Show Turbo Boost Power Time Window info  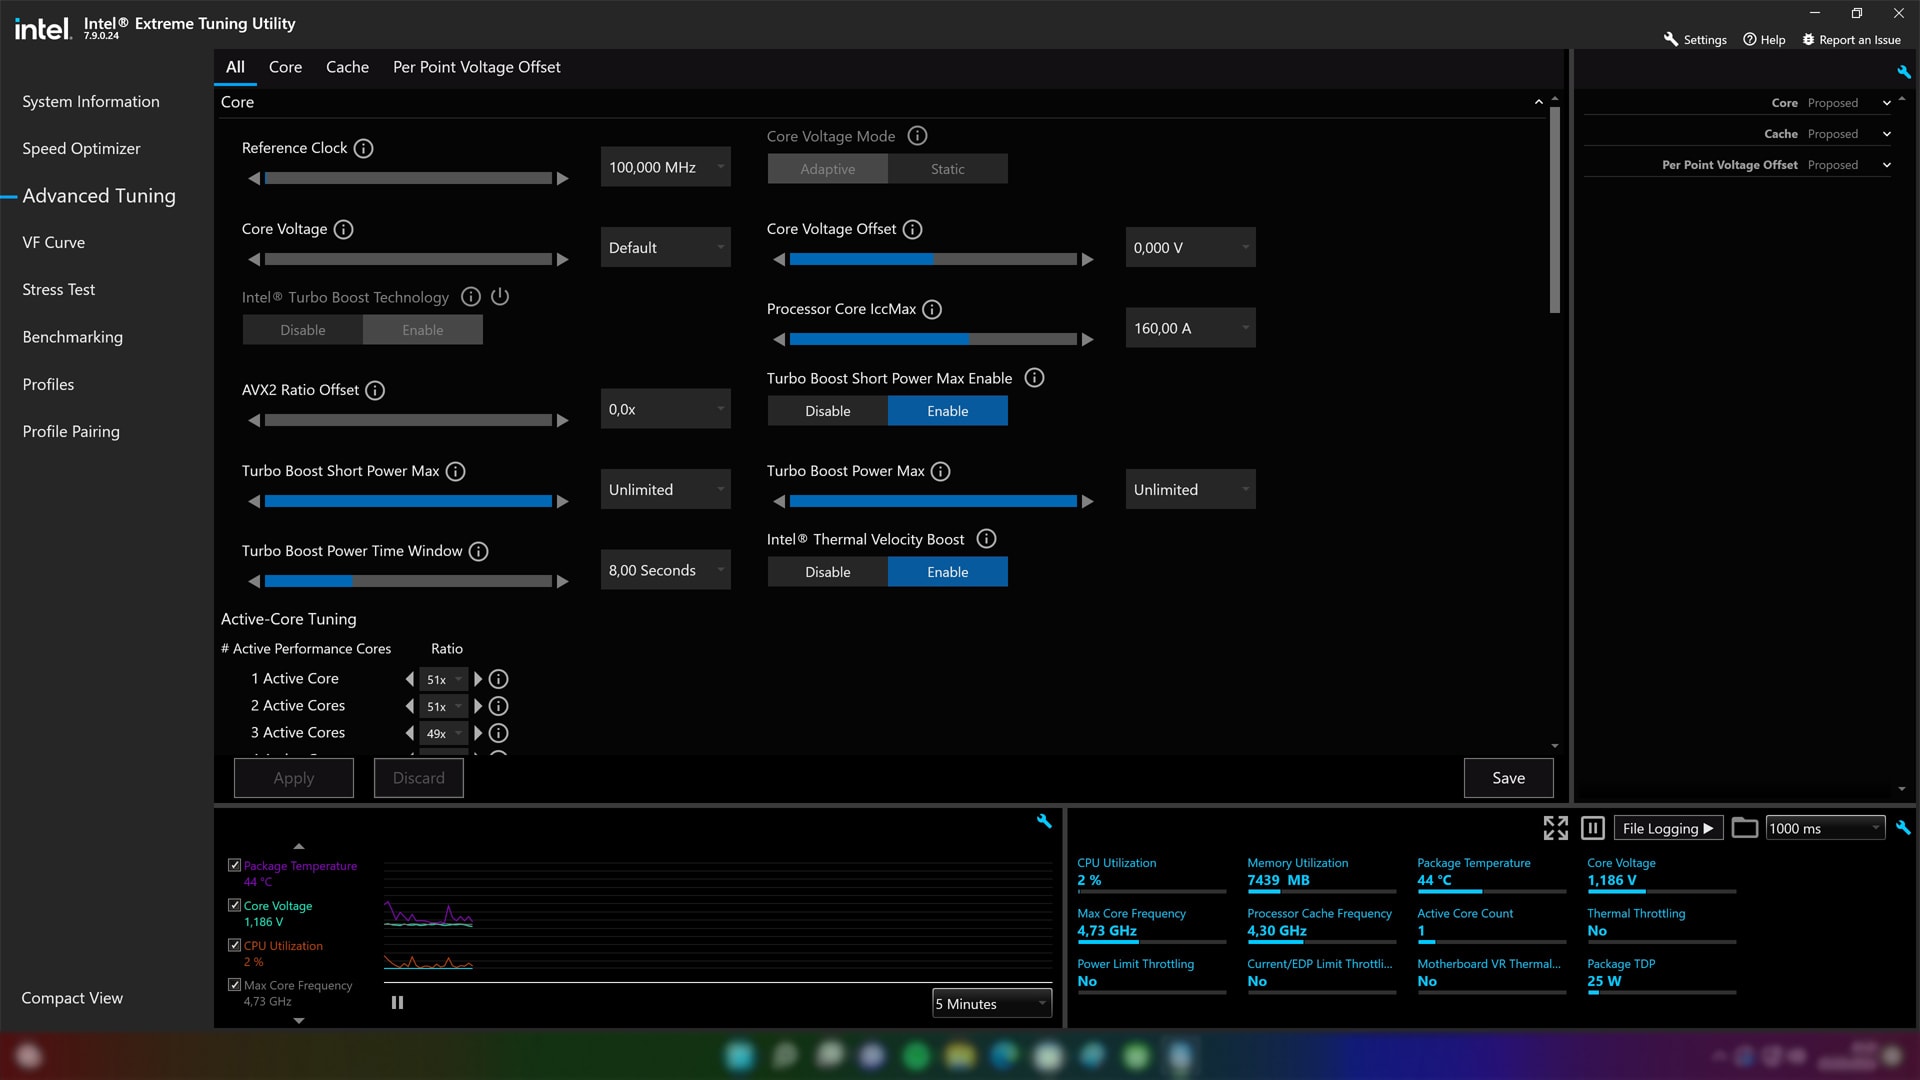(x=479, y=551)
